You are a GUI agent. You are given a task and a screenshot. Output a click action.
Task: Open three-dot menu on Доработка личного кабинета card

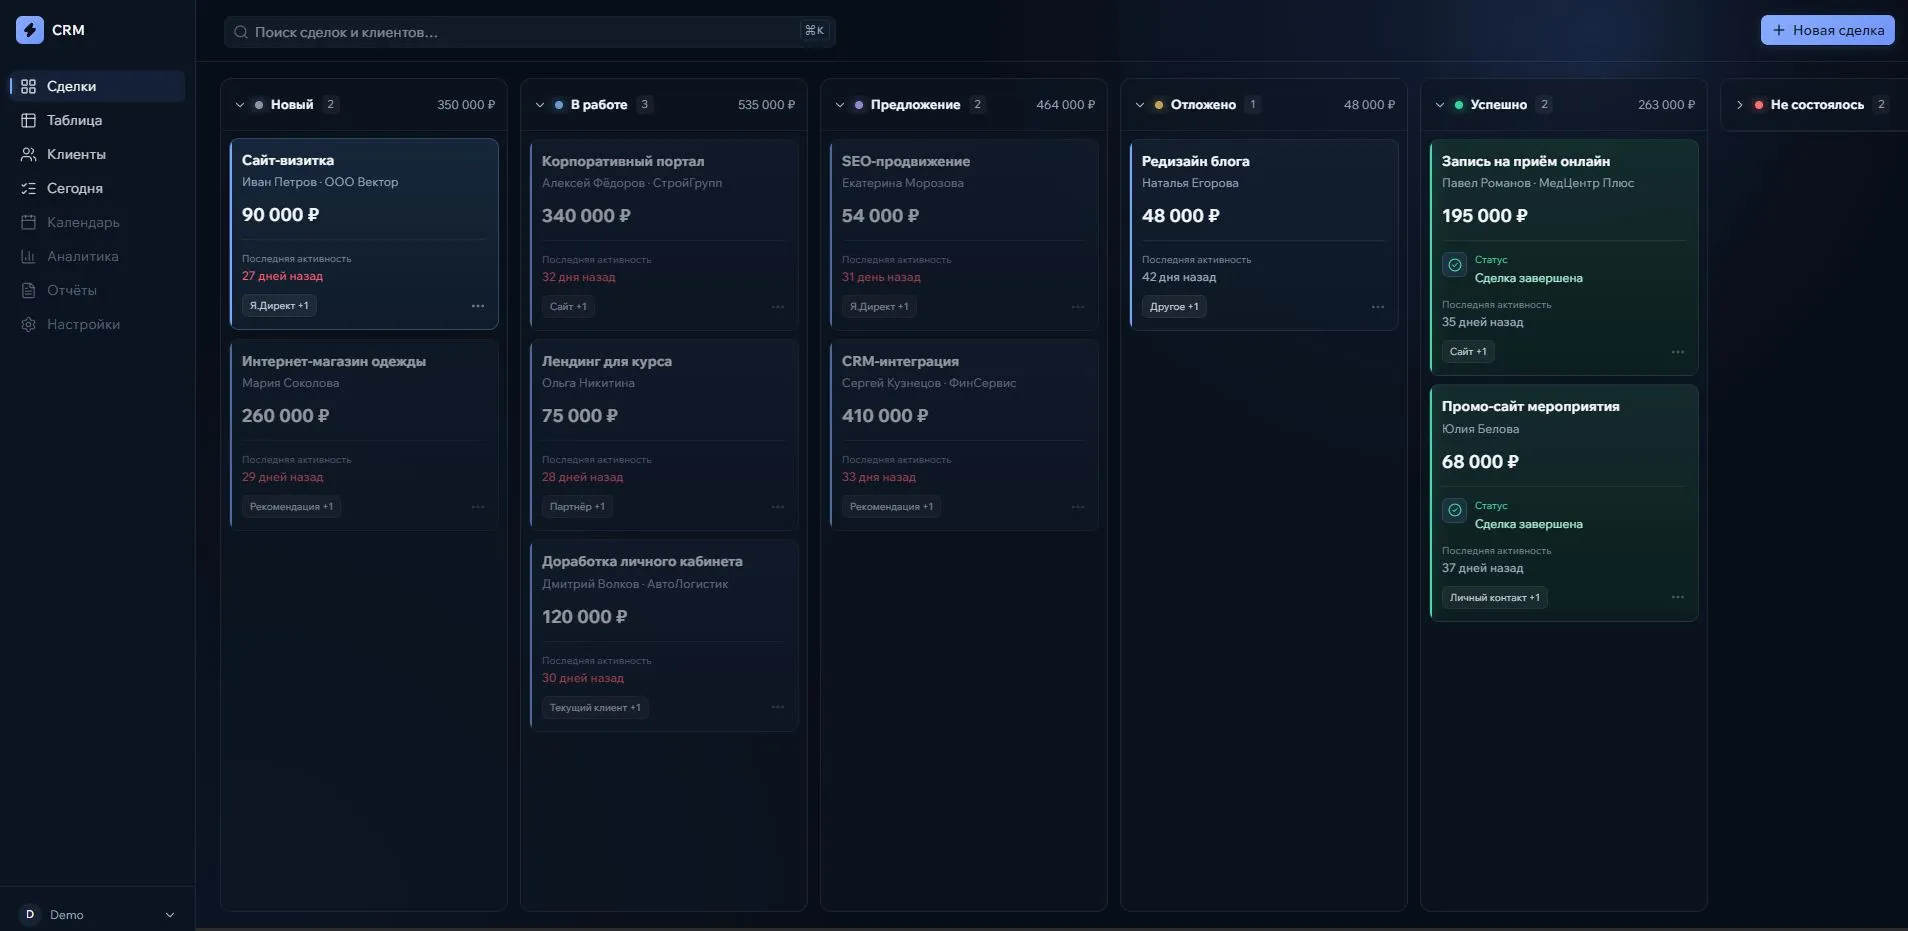point(778,707)
